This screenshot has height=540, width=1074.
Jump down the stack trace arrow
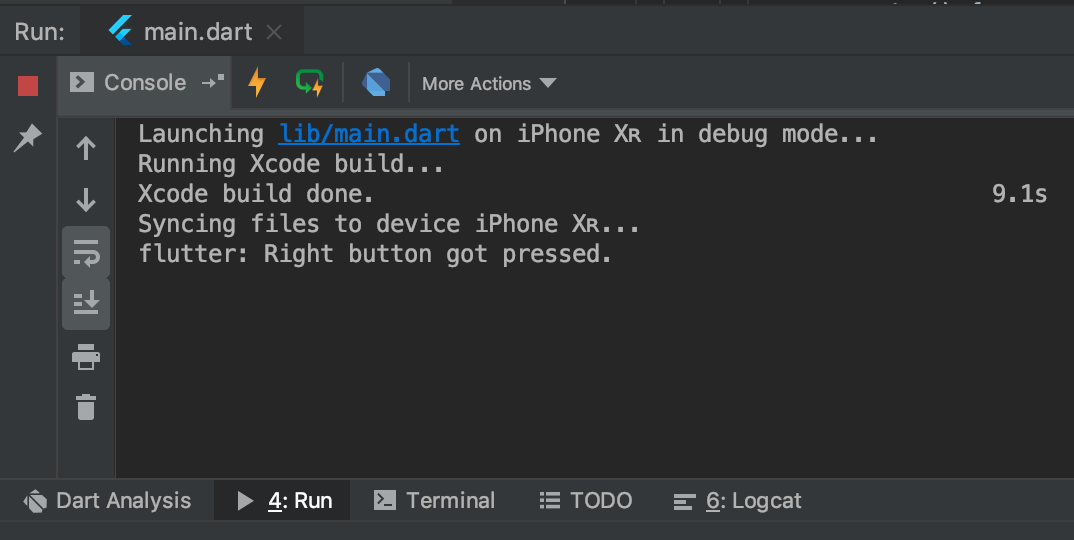(86, 200)
